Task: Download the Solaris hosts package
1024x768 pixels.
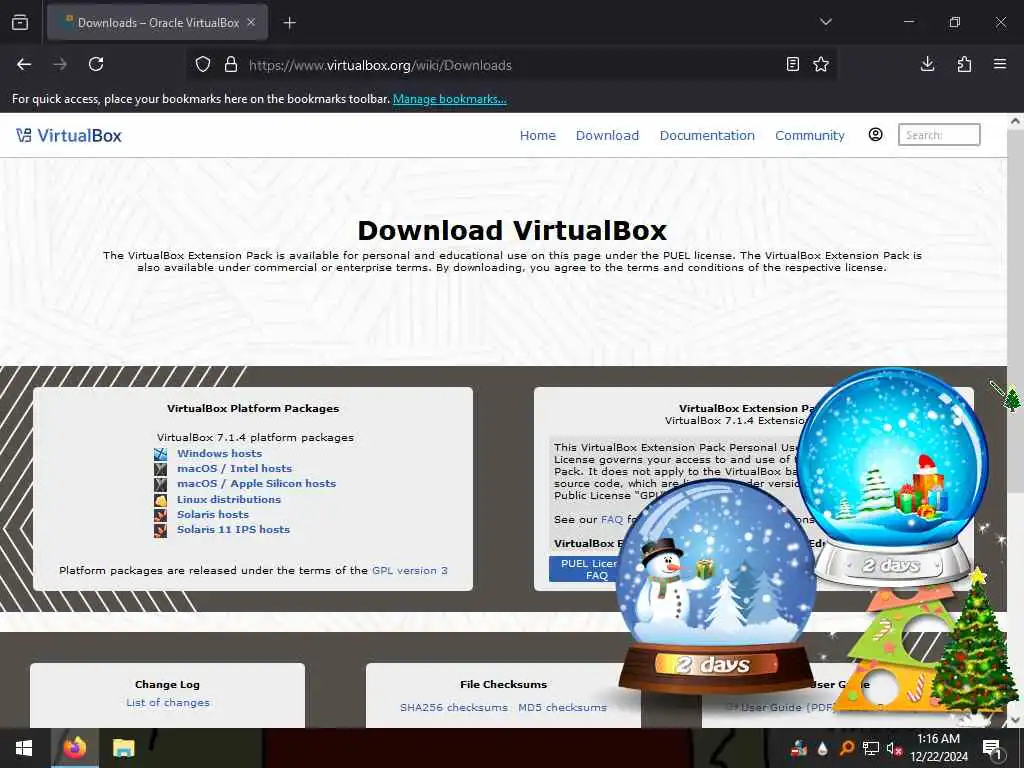Action: (x=213, y=514)
